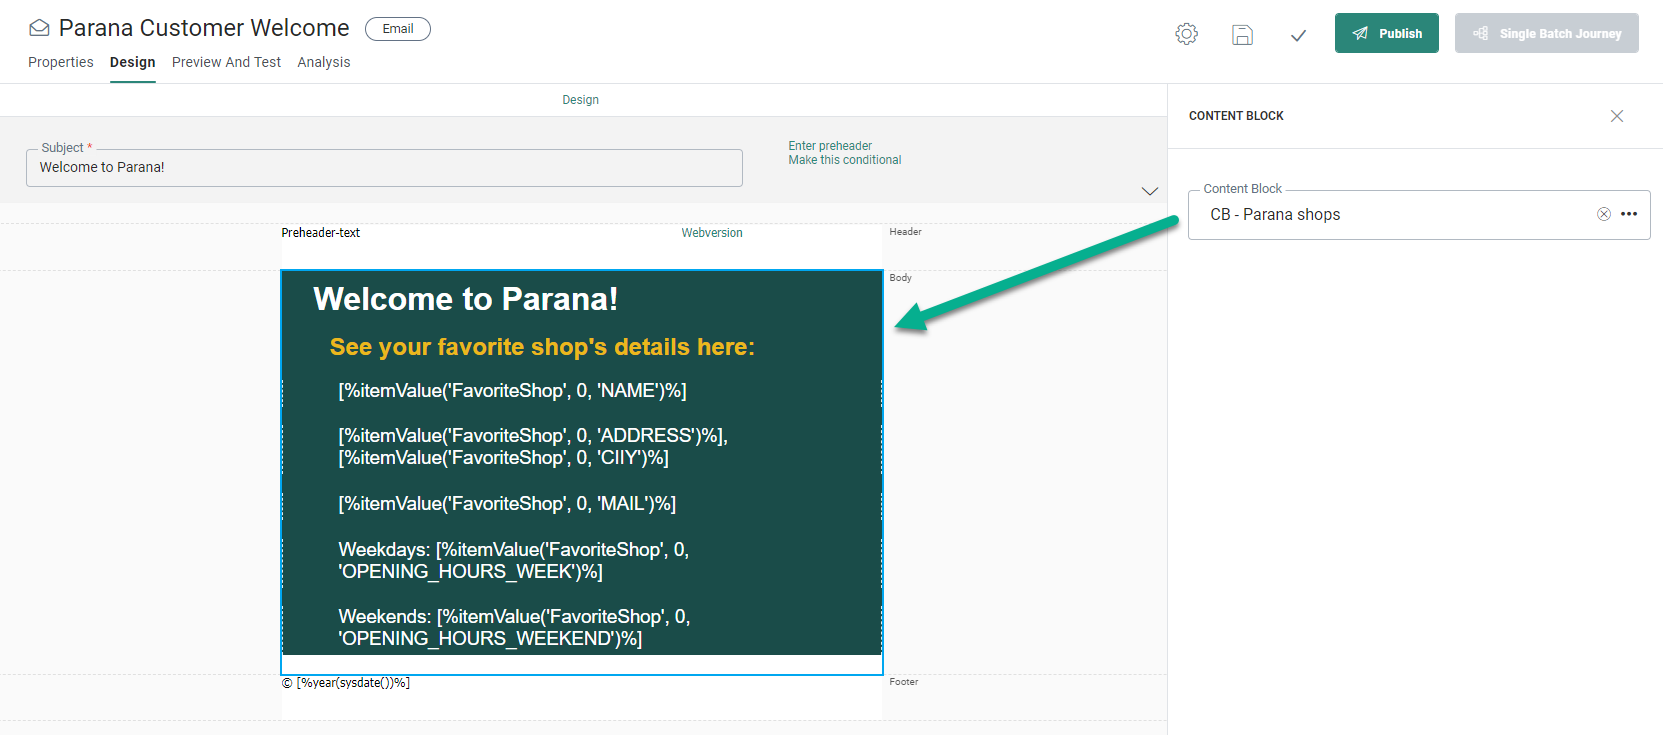Screen dimensions: 1663x735
Task: Select the Welcome to Parana! heading in the body
Action: coord(465,299)
